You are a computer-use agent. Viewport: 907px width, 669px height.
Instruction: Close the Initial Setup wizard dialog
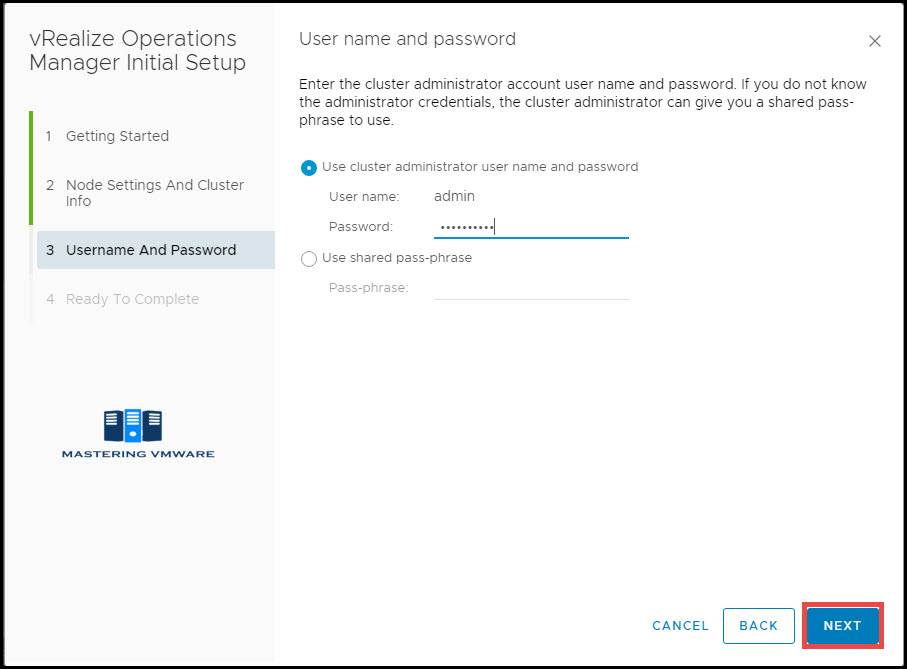875,41
